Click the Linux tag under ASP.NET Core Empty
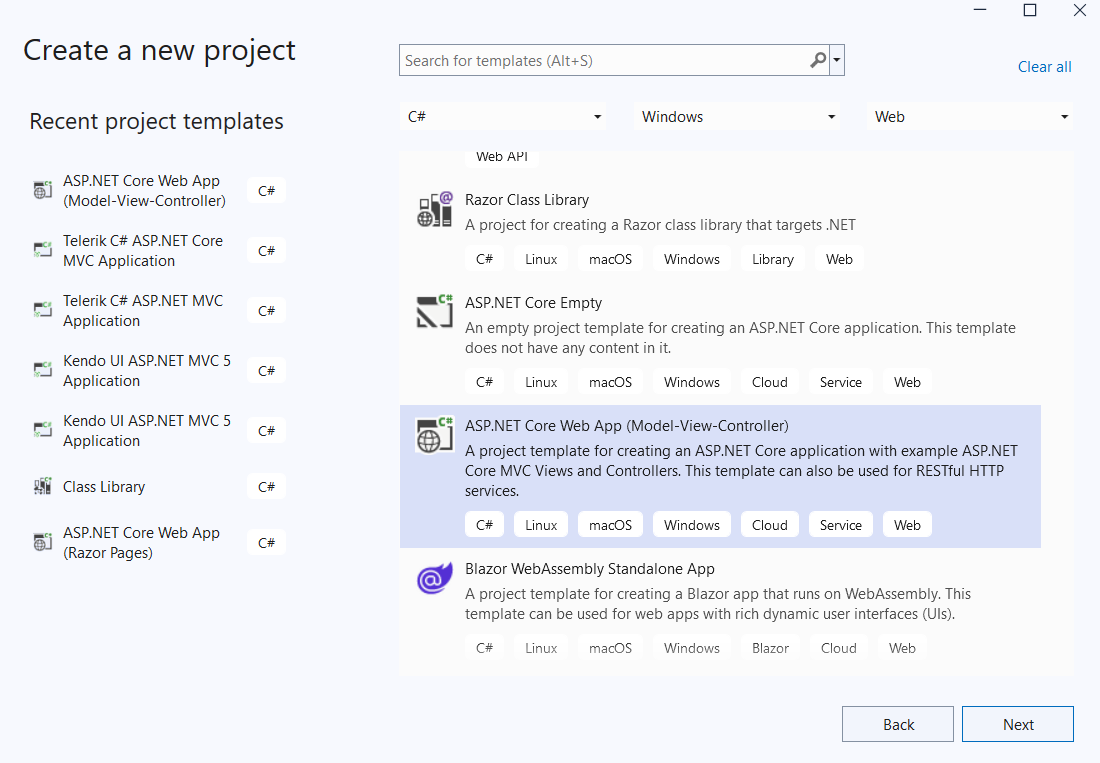 [540, 381]
